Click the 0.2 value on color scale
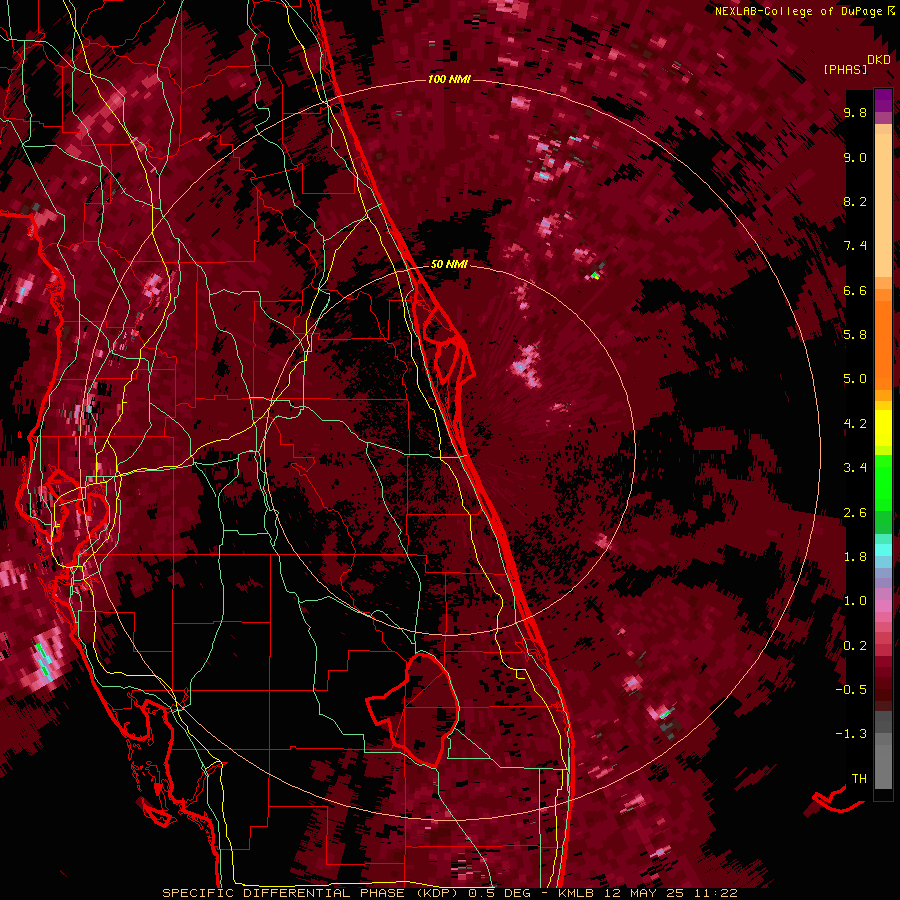 (855, 646)
